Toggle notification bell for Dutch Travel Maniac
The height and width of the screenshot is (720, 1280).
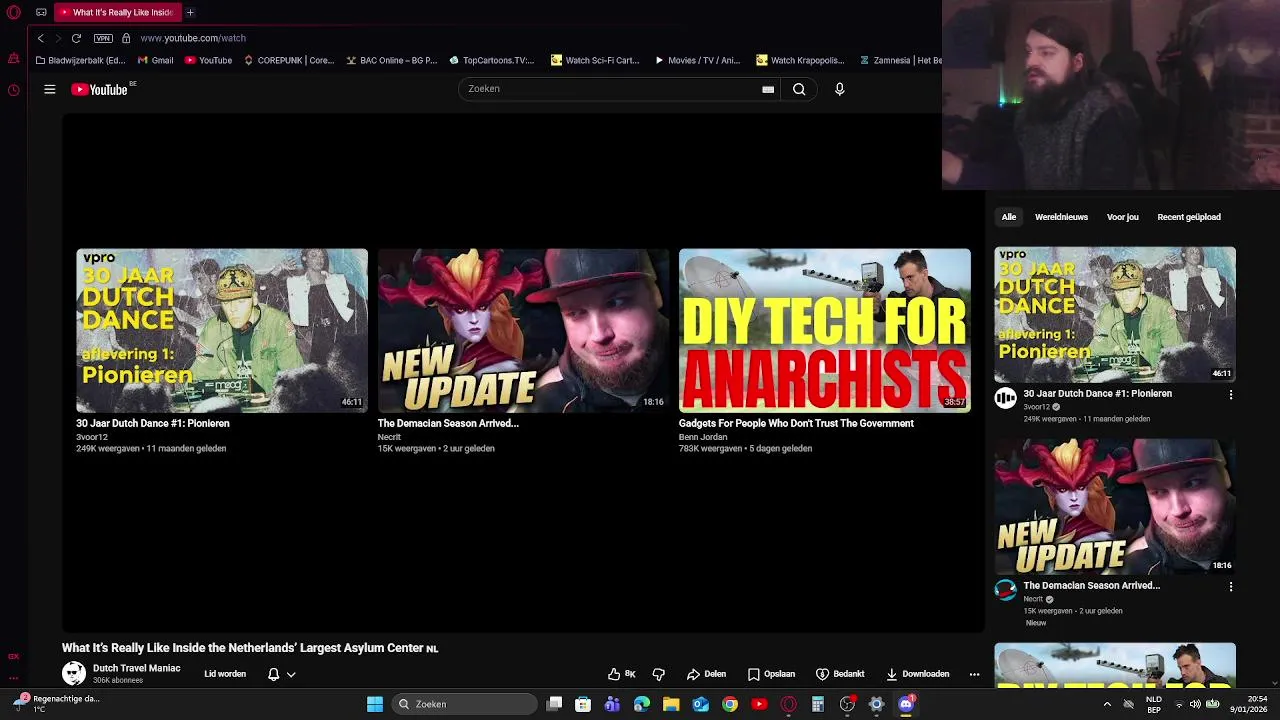(x=273, y=674)
